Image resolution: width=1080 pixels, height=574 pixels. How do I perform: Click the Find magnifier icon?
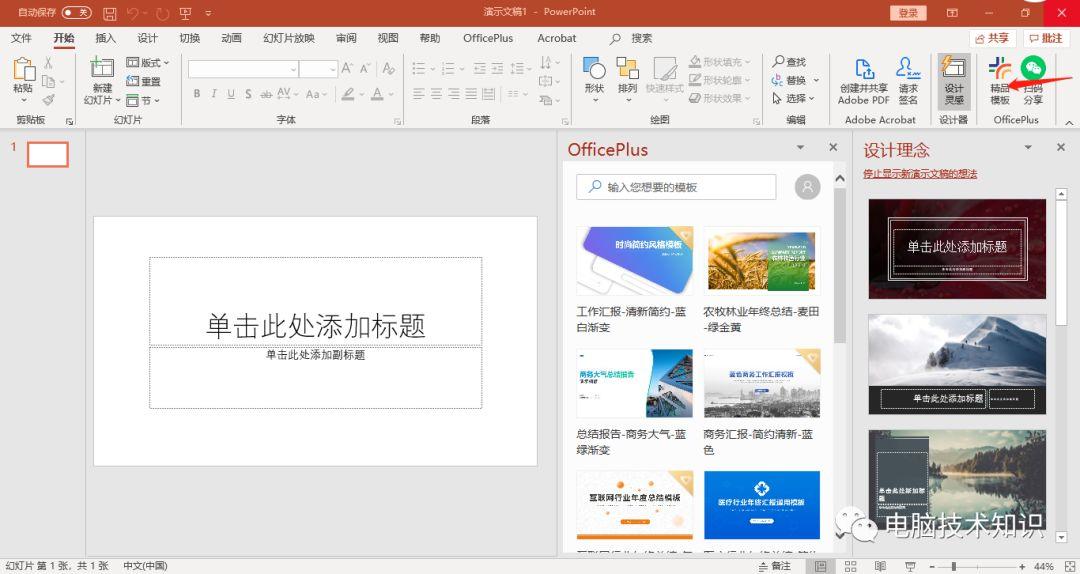pyautogui.click(x=778, y=61)
